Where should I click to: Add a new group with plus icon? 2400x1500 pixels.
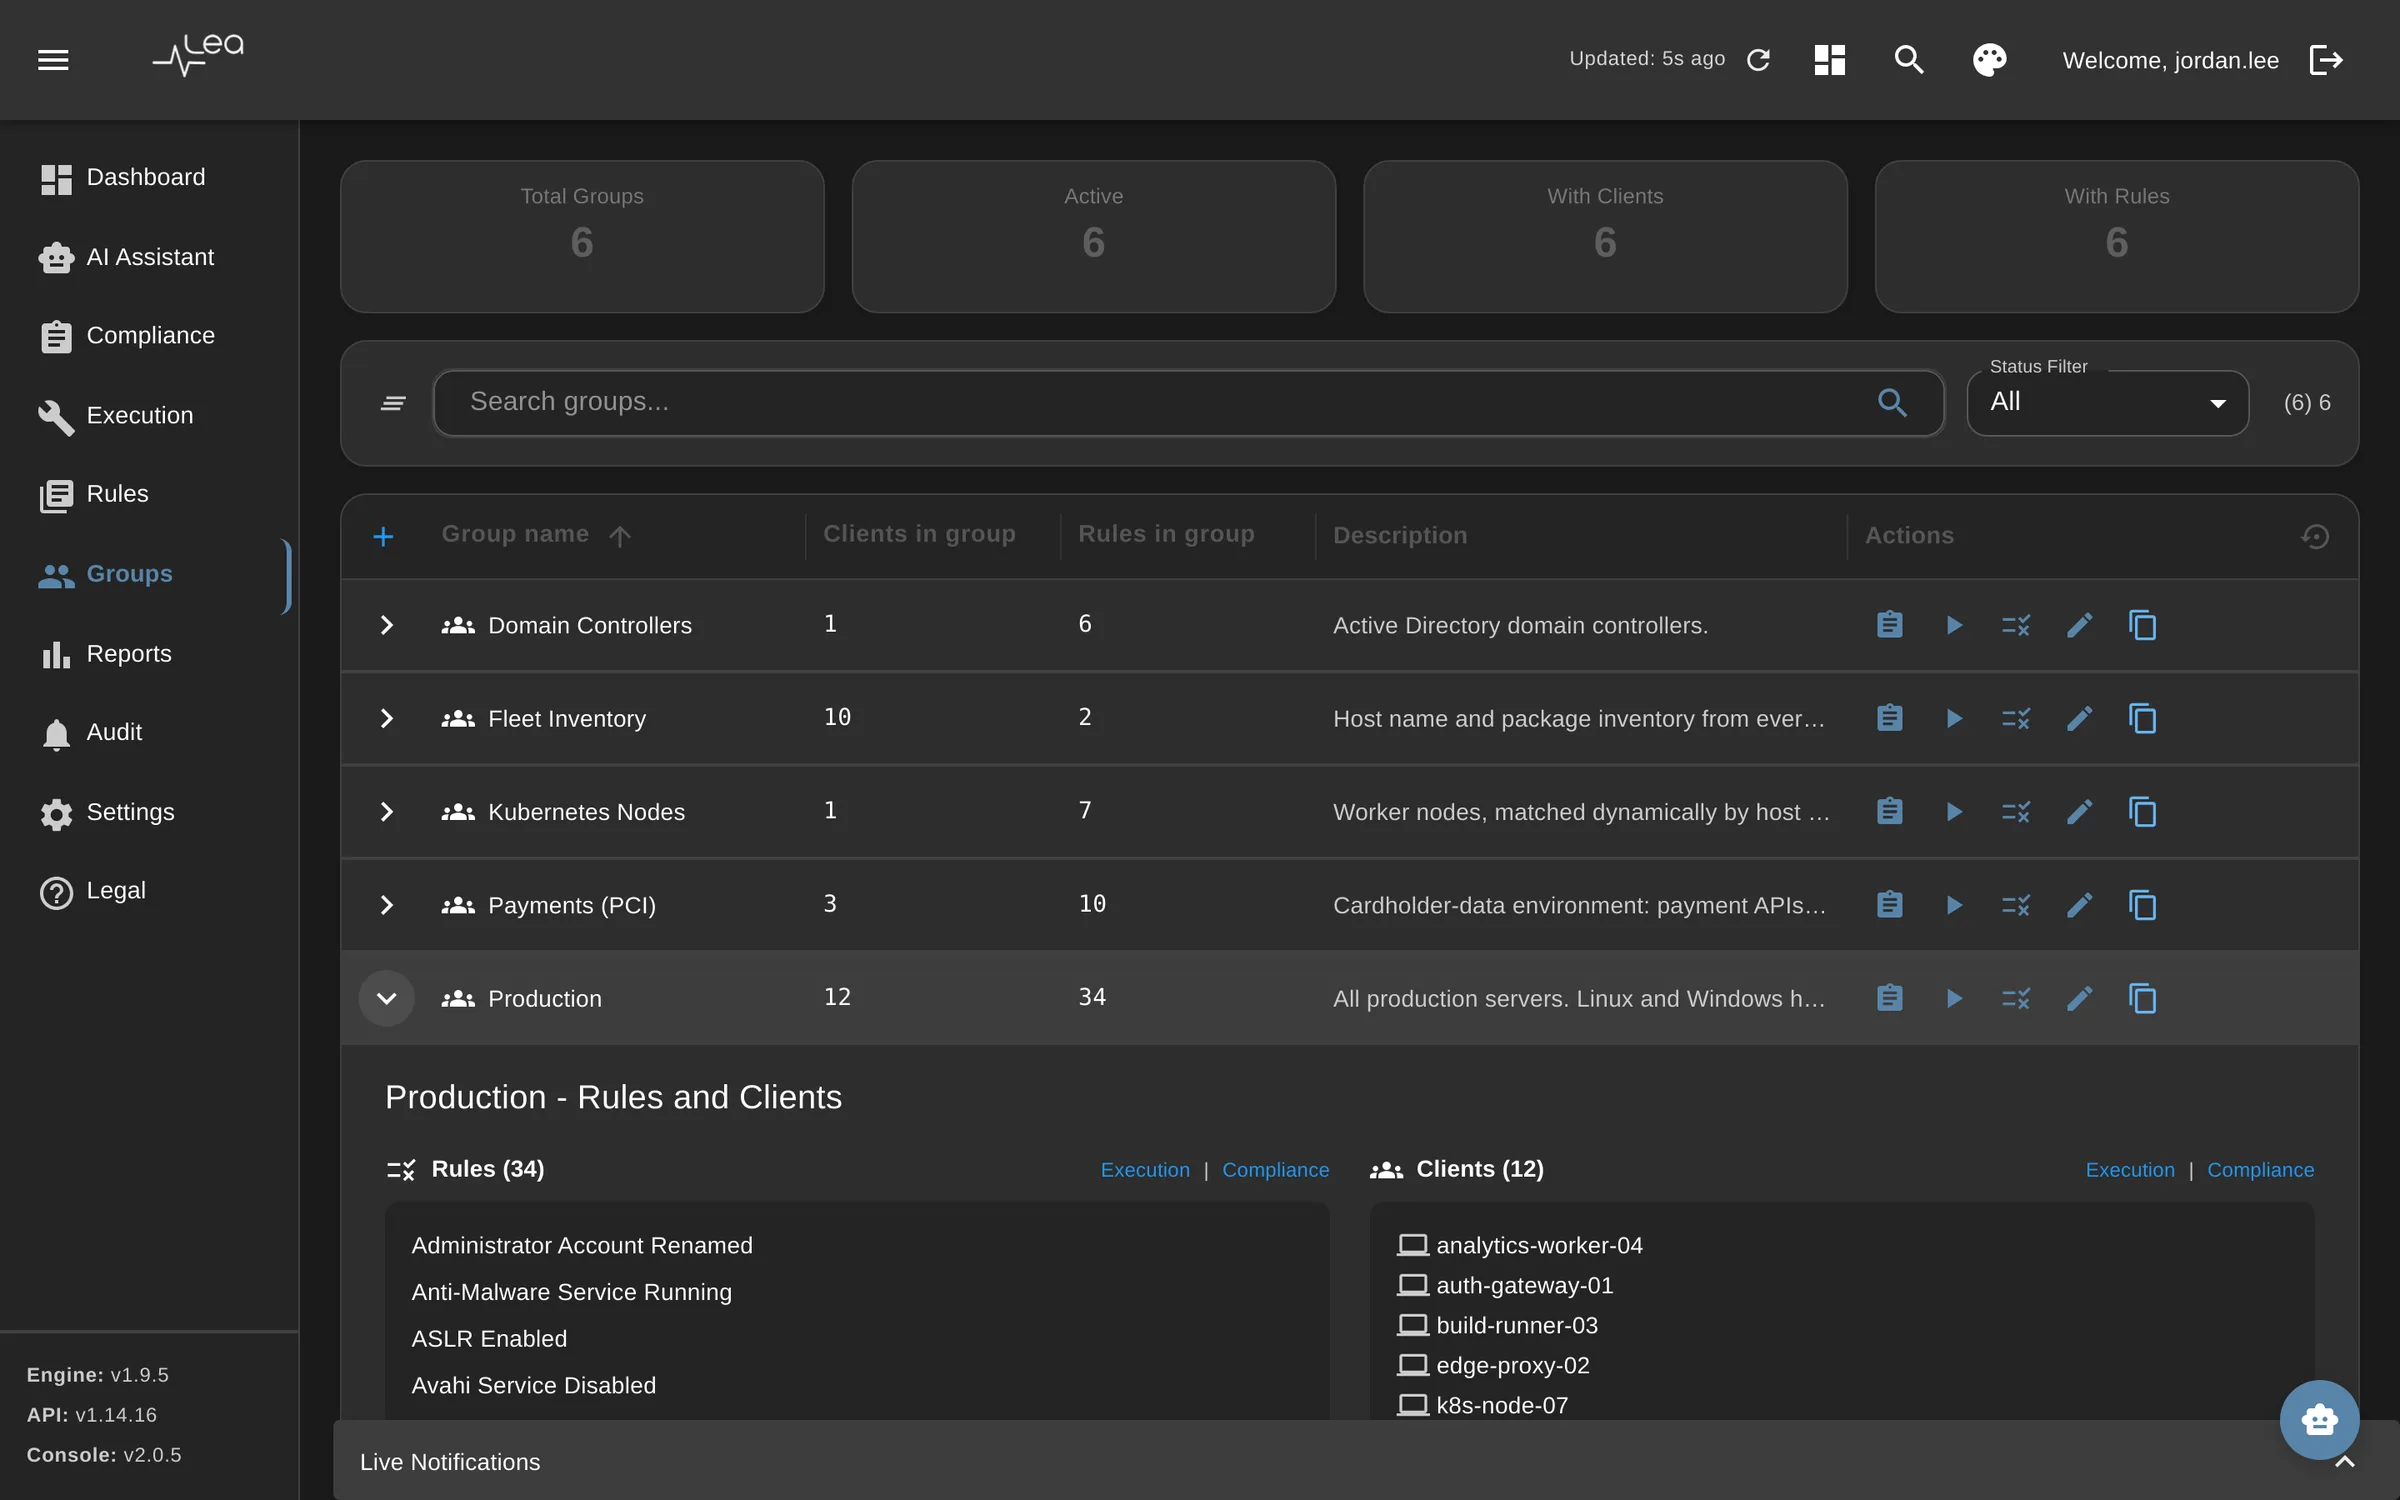coord(383,536)
